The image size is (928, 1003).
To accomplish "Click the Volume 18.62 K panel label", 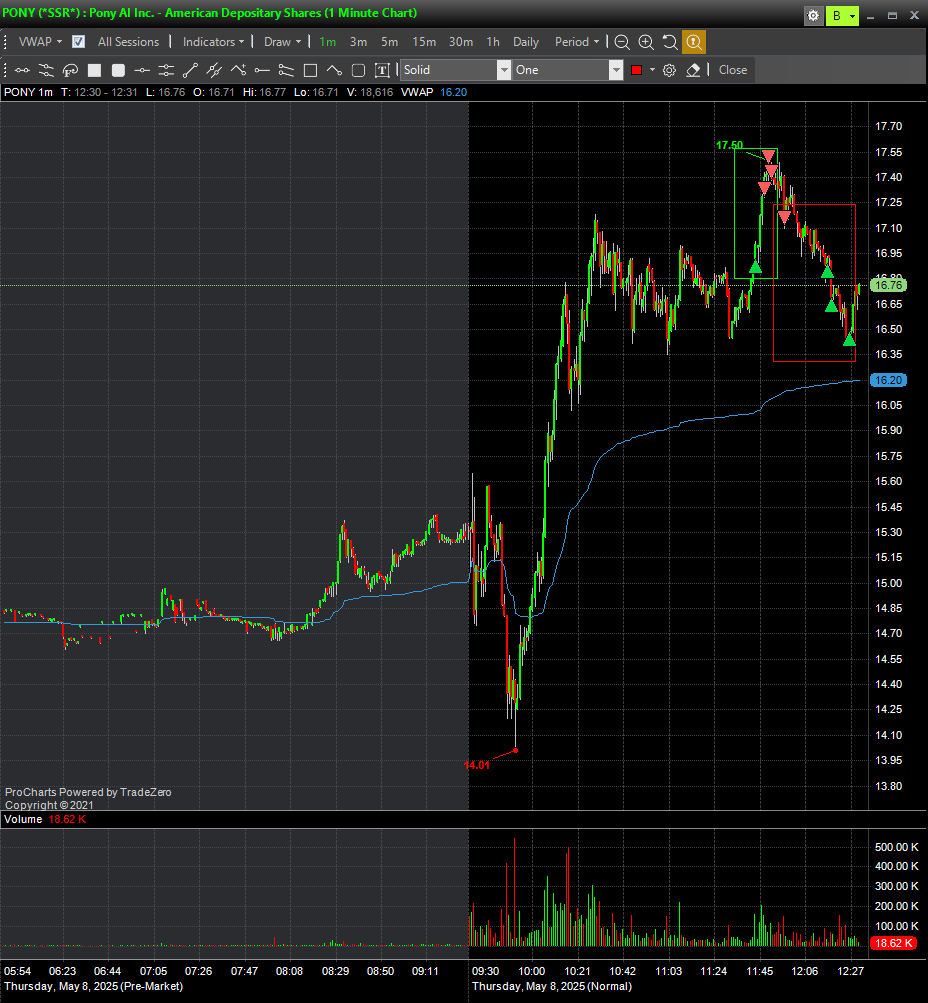I will click(x=45, y=819).
